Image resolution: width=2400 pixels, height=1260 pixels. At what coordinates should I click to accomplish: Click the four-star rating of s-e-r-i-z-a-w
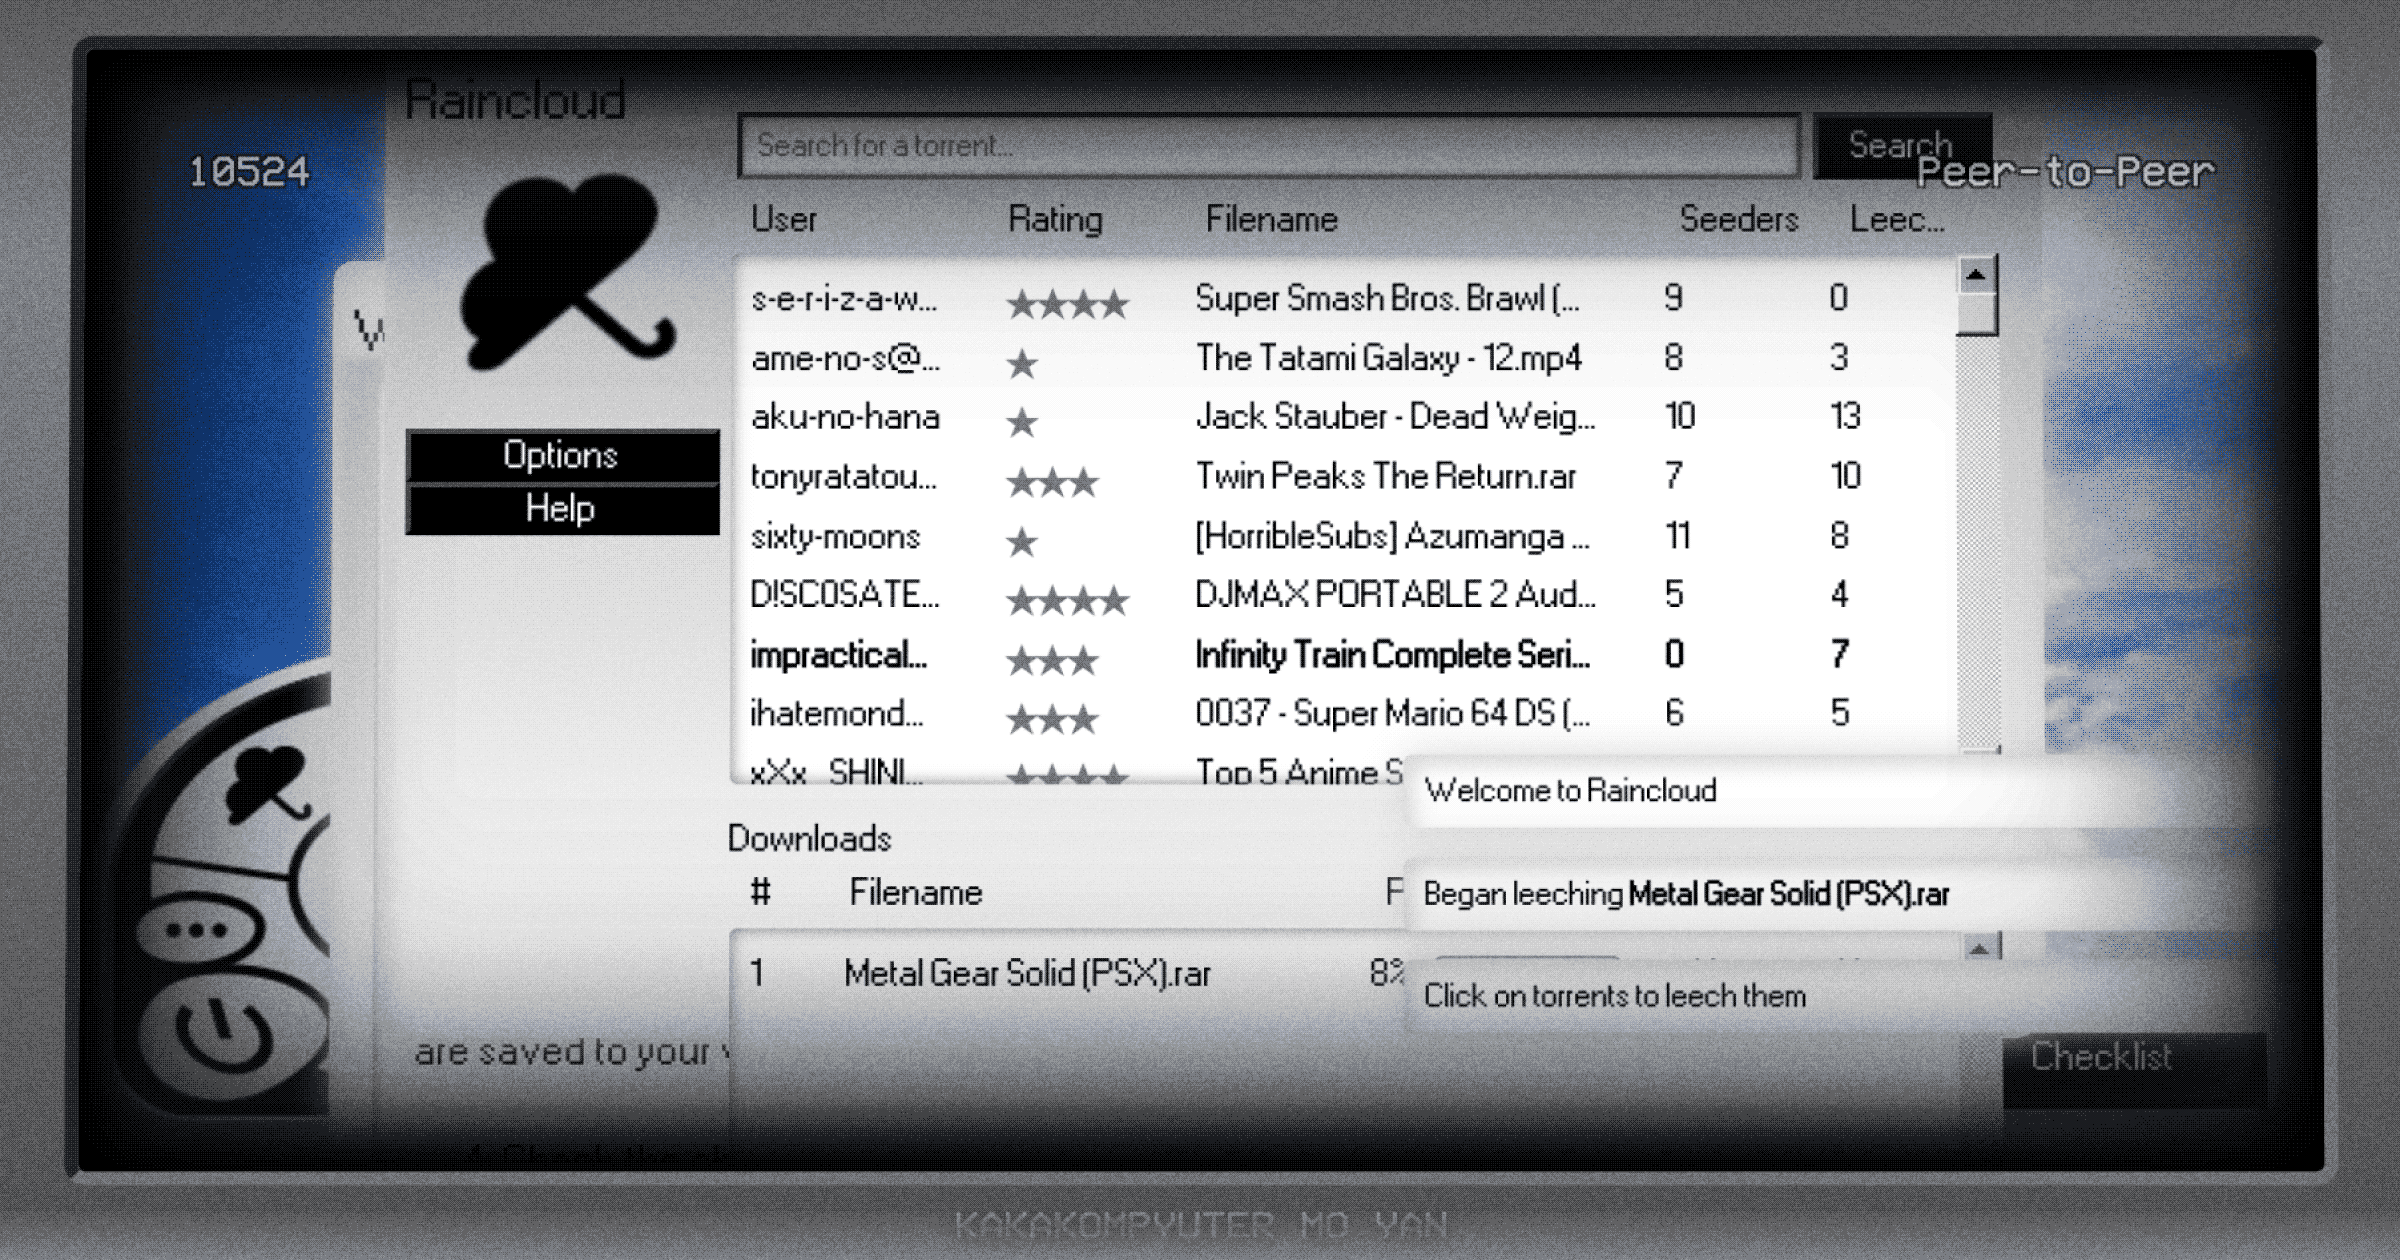tap(1068, 303)
